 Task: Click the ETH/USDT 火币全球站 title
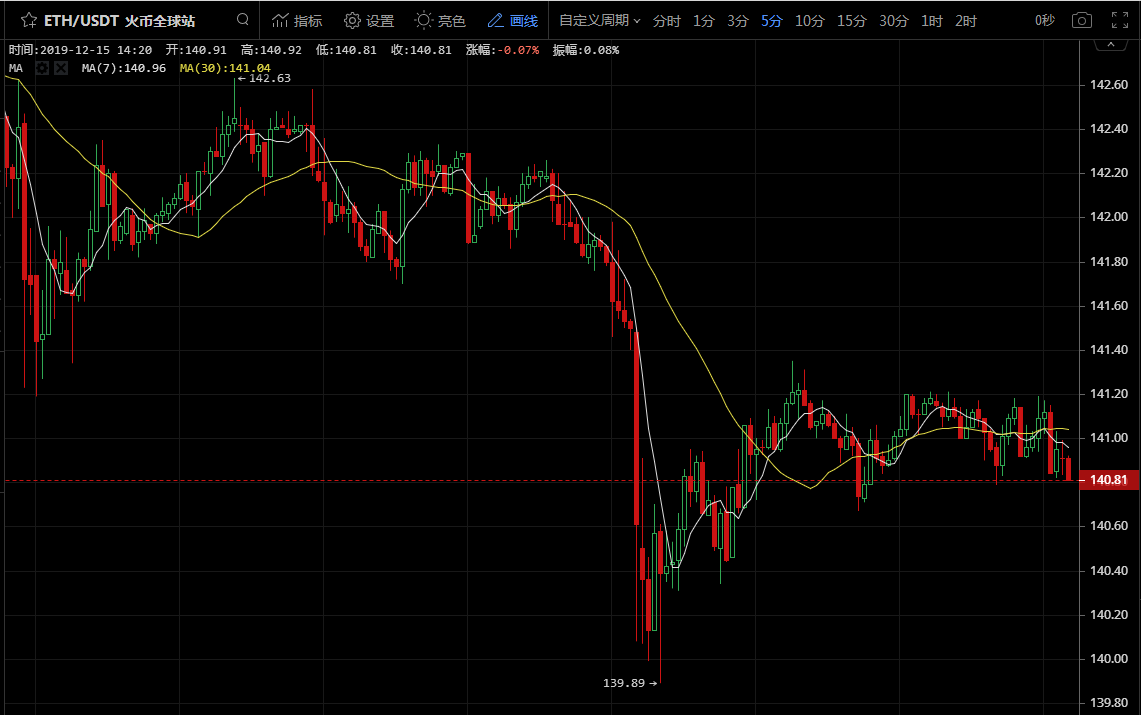pyautogui.click(x=119, y=21)
